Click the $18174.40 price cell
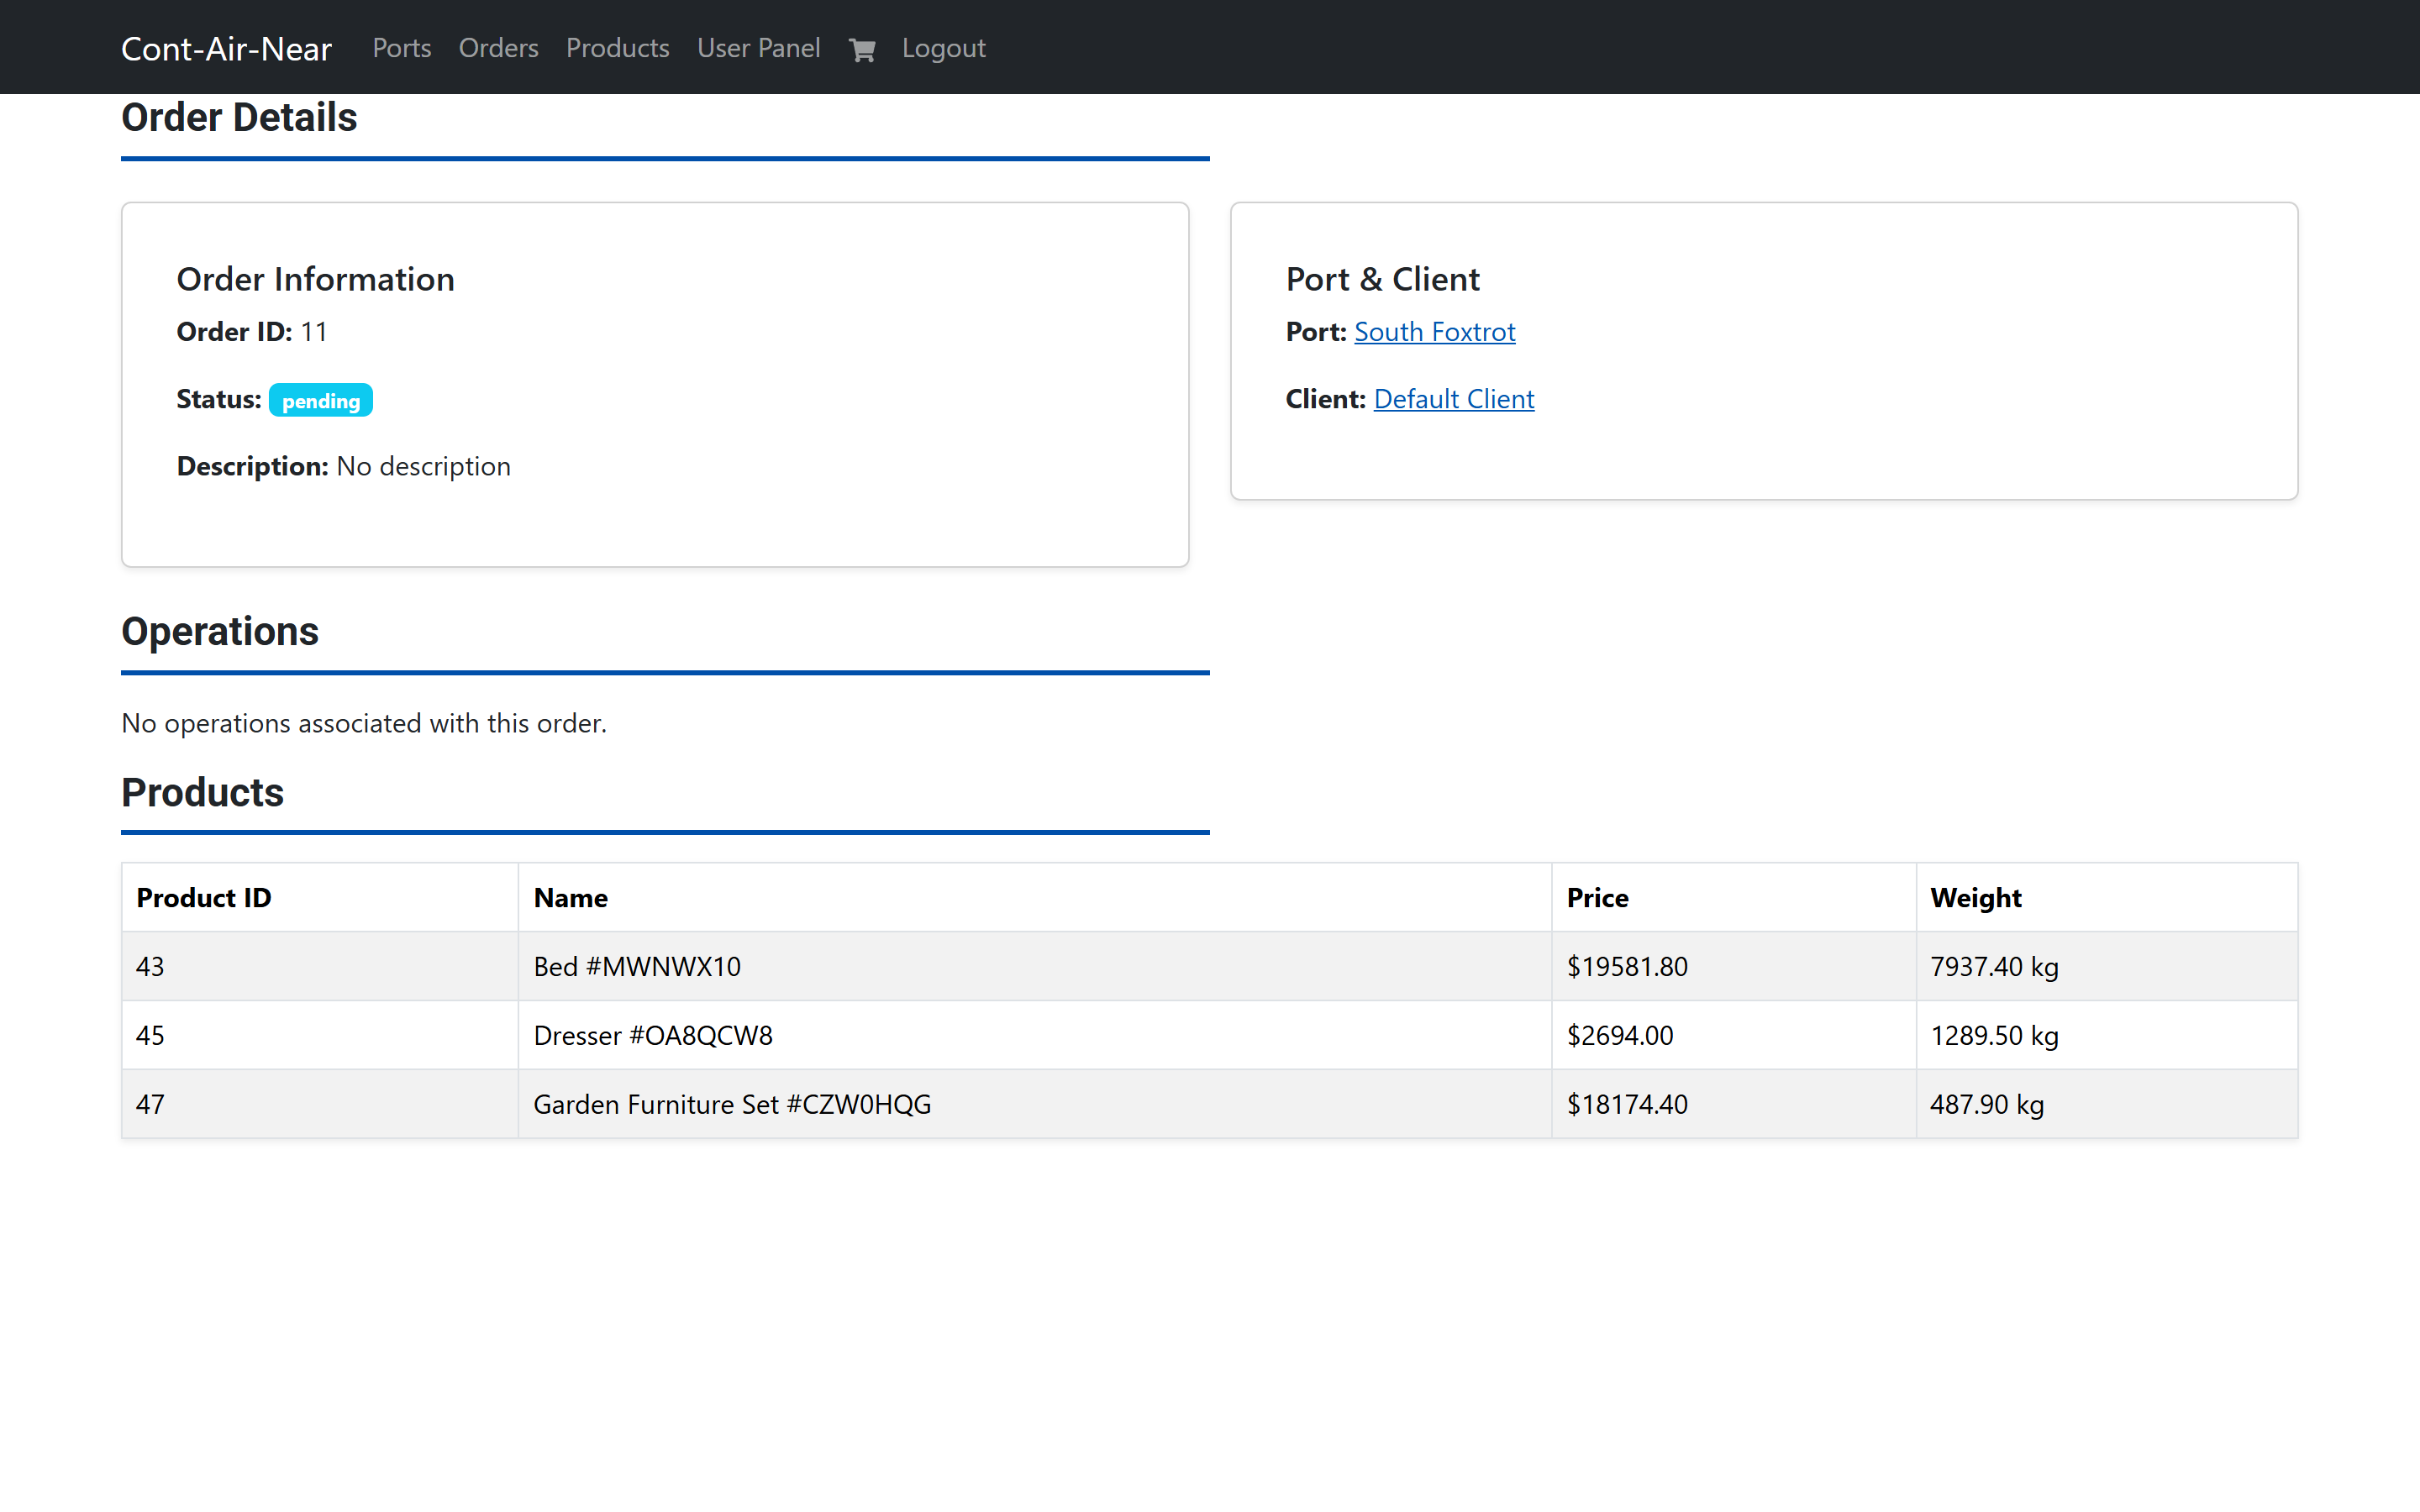 pyautogui.click(x=1733, y=1104)
